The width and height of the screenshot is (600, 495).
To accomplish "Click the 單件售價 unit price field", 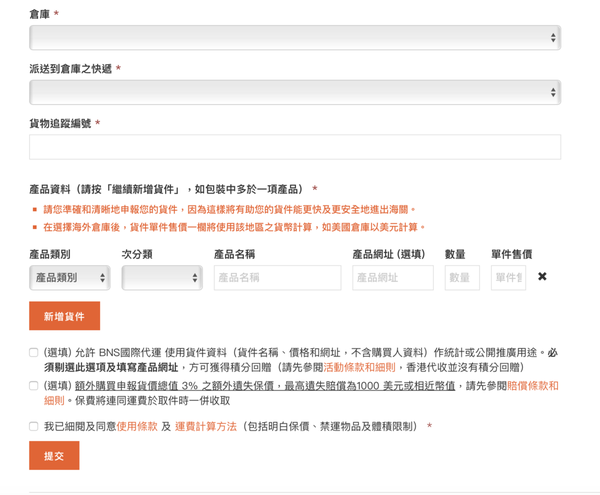I will (x=507, y=277).
